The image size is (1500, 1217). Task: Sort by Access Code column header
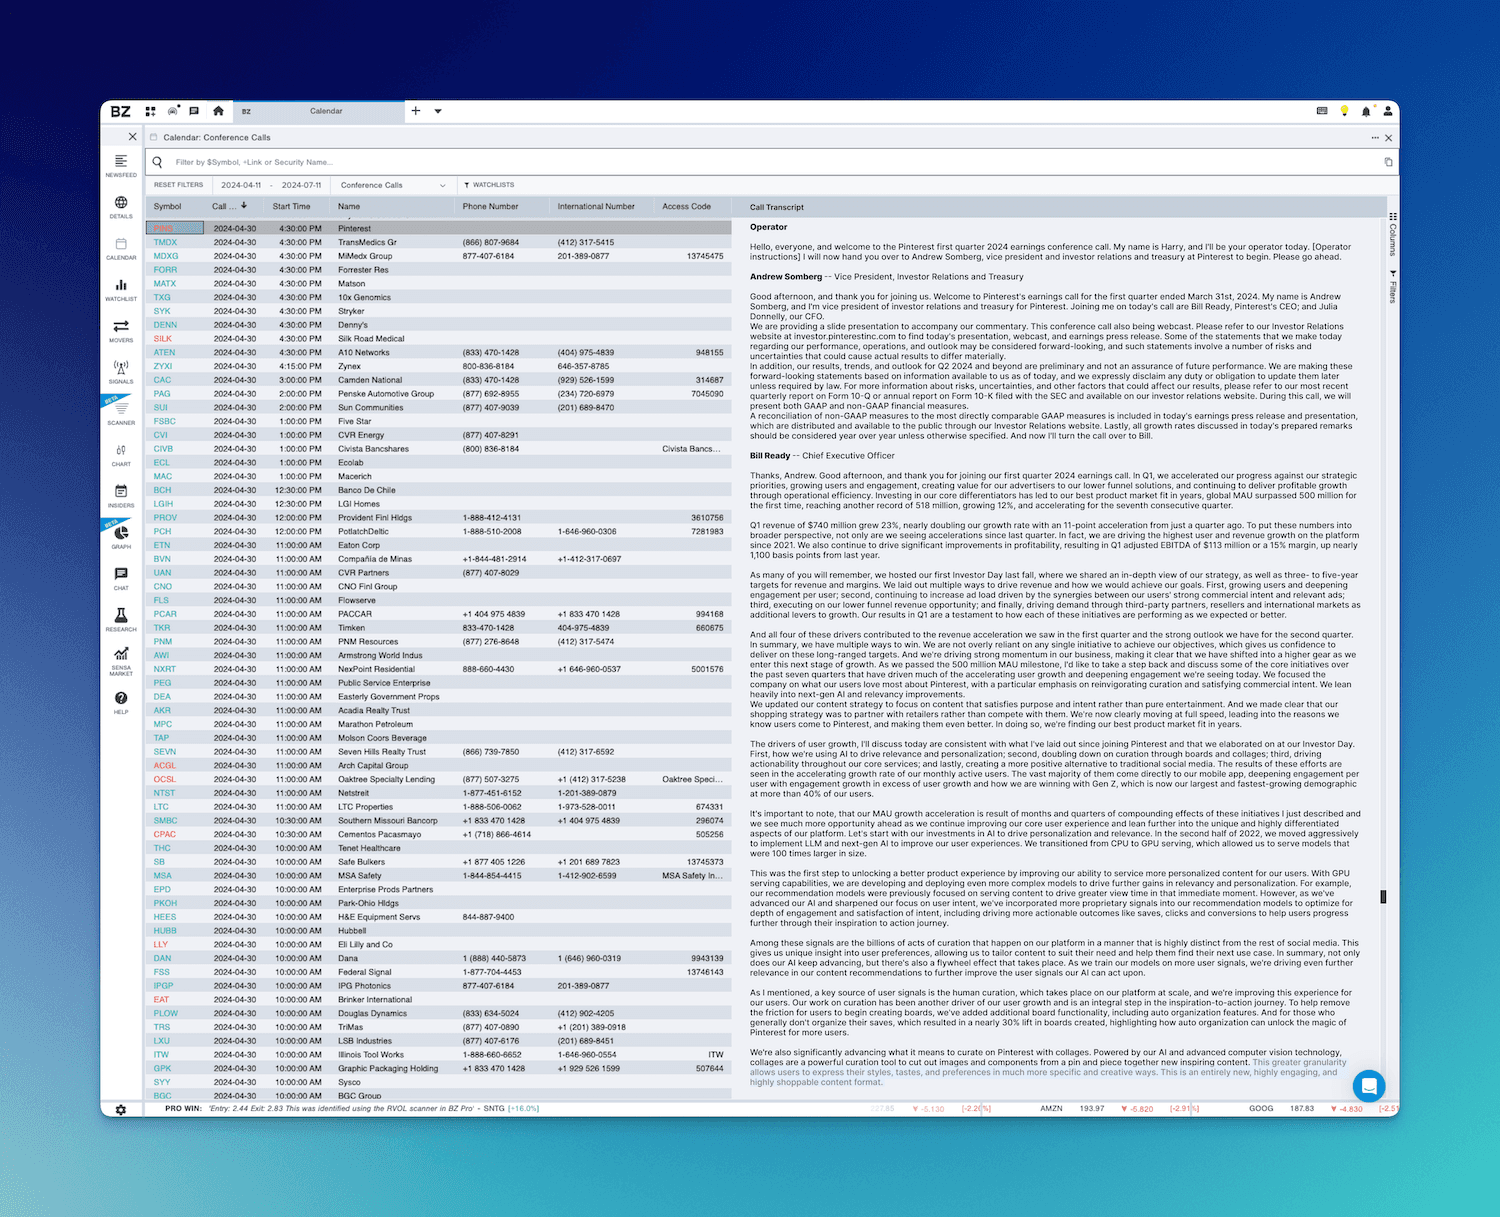click(687, 207)
